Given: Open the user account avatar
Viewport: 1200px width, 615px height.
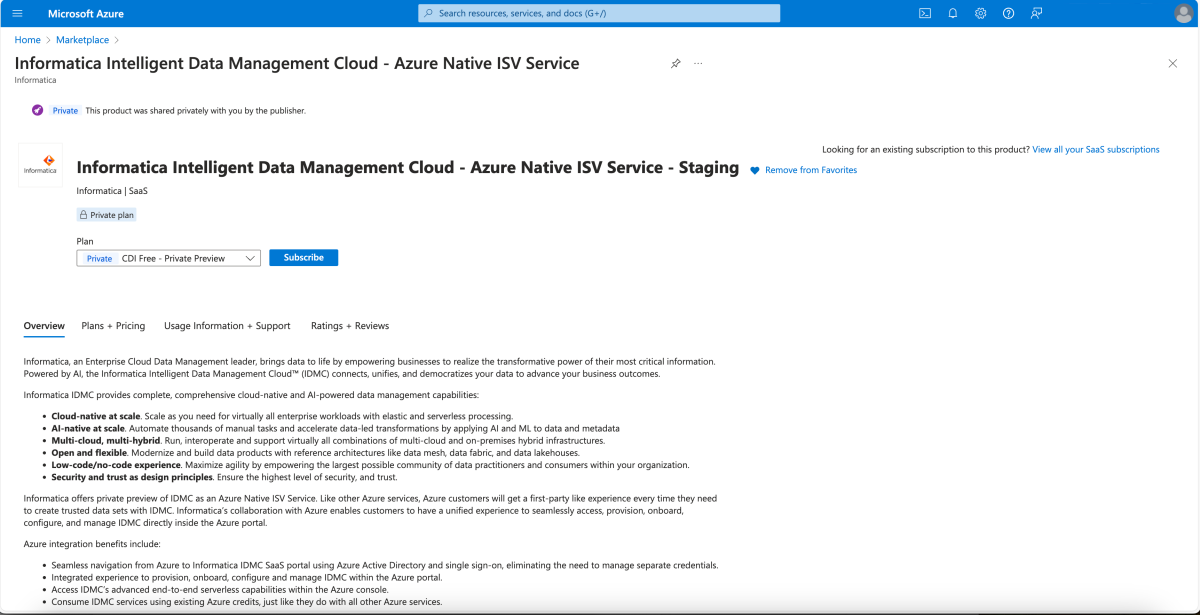Looking at the screenshot, I should pos(1182,13).
